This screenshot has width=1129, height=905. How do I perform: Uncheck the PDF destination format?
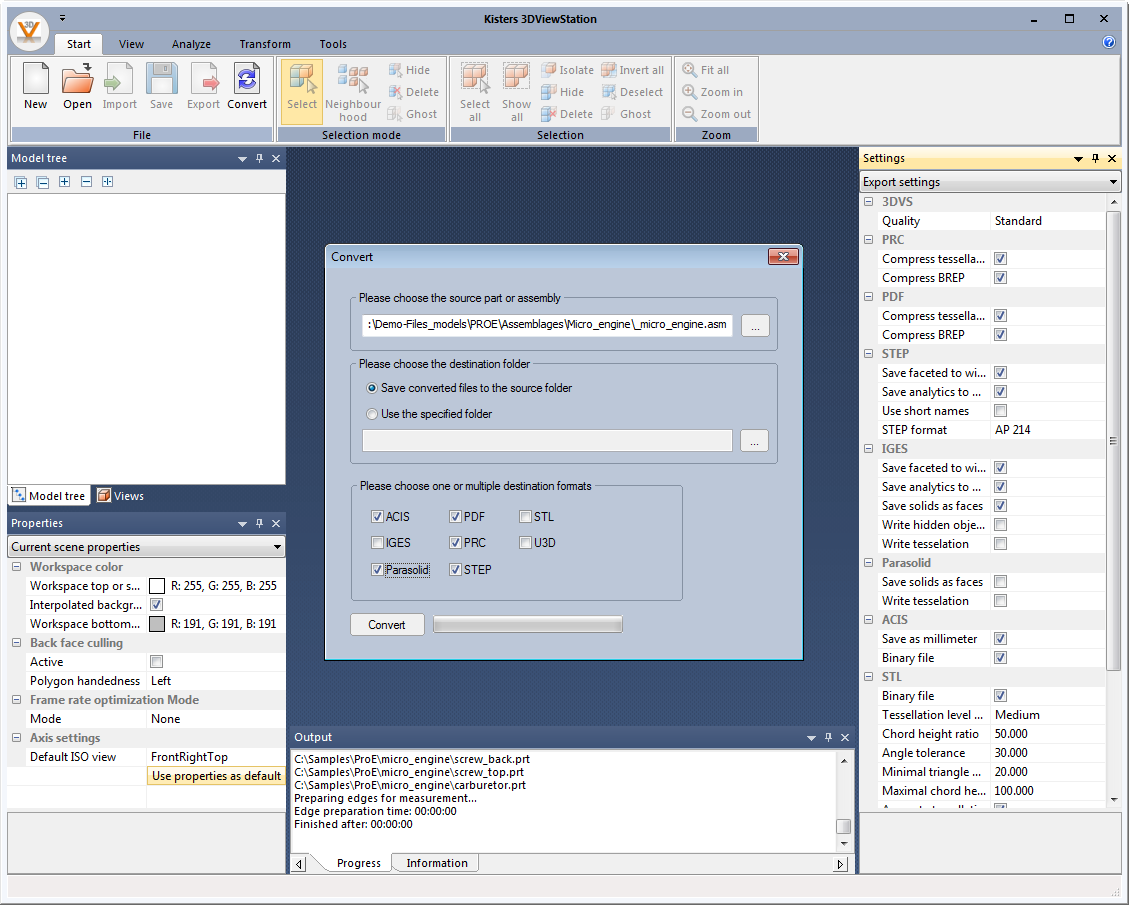455,517
